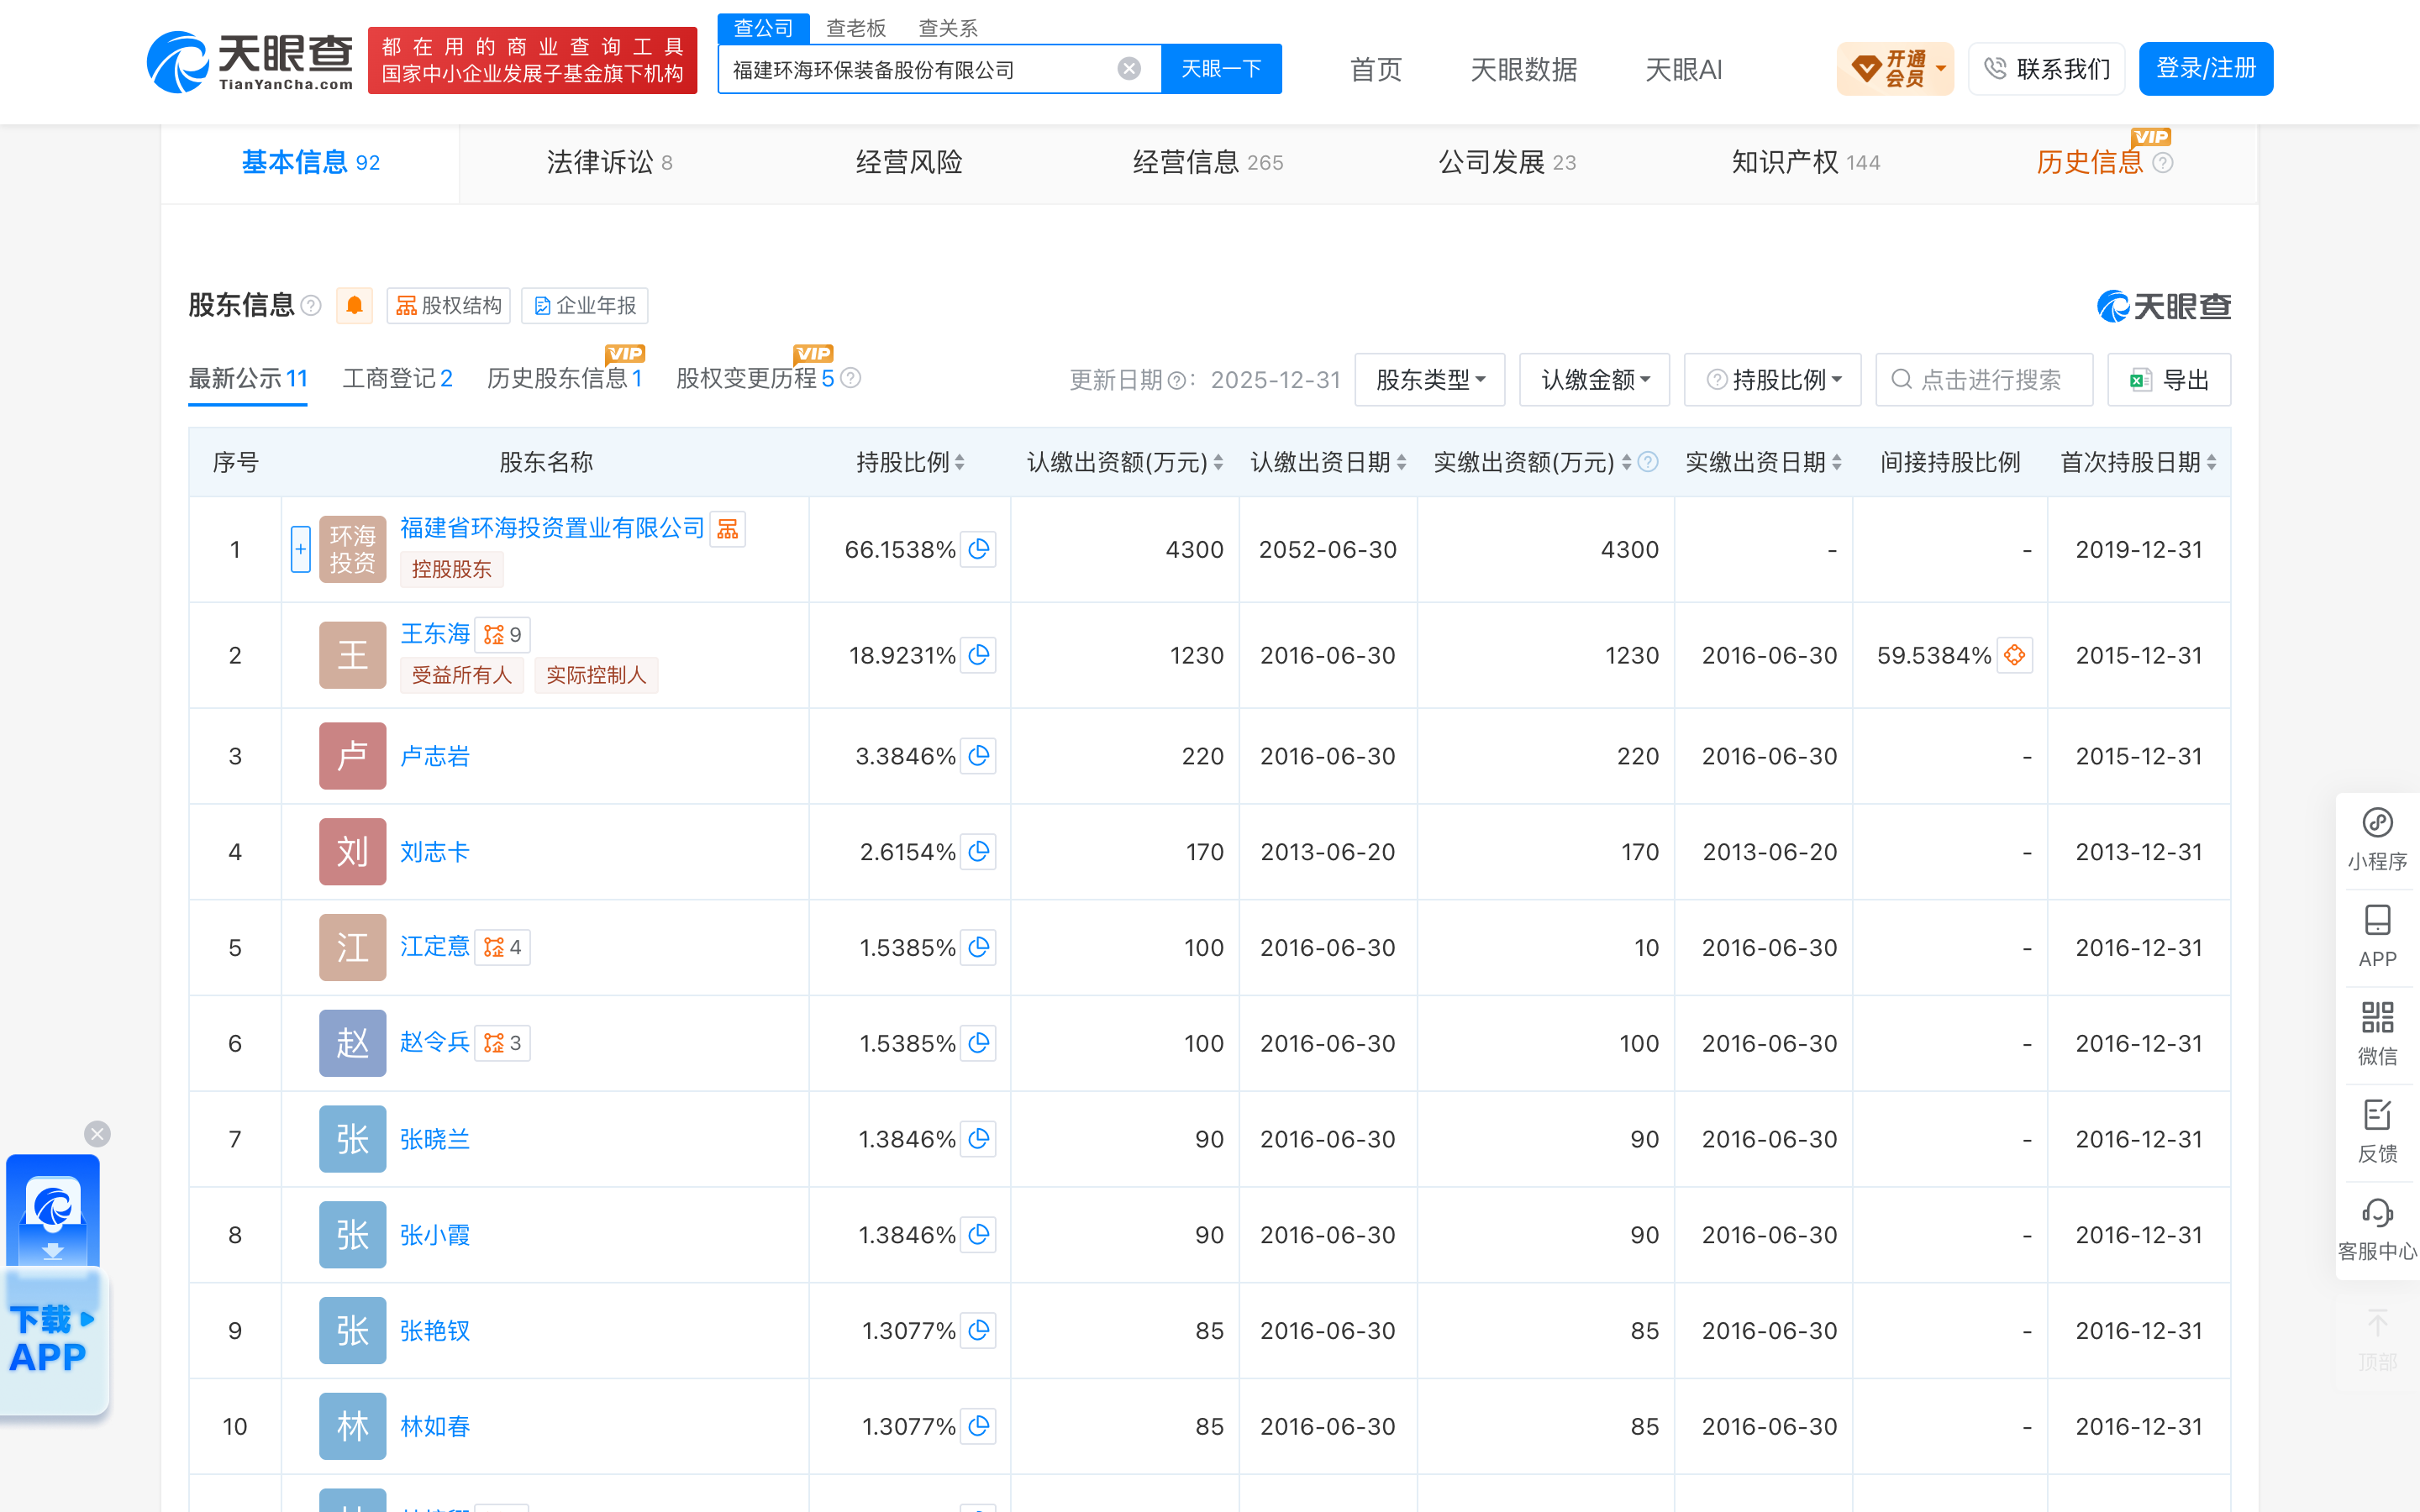Image resolution: width=2420 pixels, height=1512 pixels.
Task: Open equity structure icon beside 福建省环海投资置业有限公司
Action: pos(728,529)
